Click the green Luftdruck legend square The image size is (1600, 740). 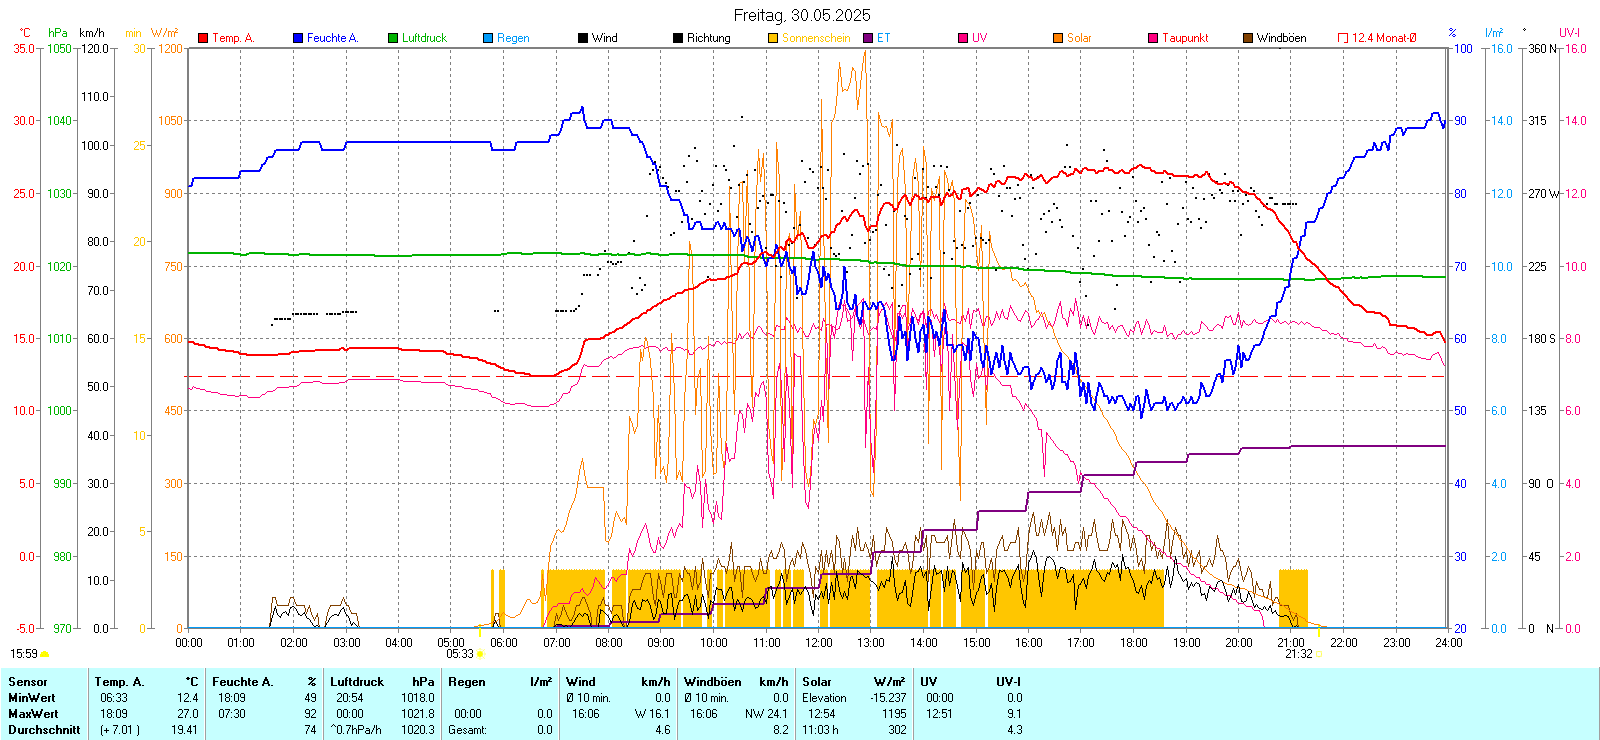point(393,38)
